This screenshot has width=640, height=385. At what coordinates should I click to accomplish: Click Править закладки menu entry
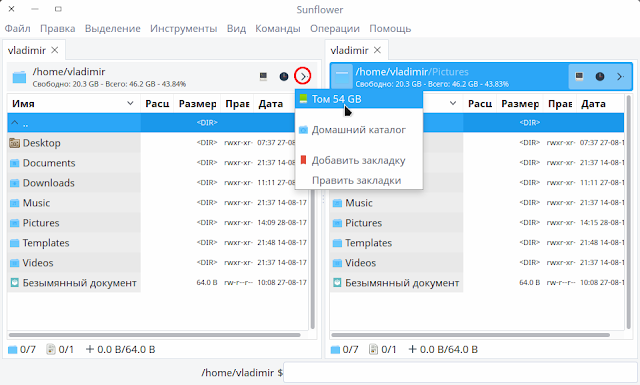click(359, 180)
